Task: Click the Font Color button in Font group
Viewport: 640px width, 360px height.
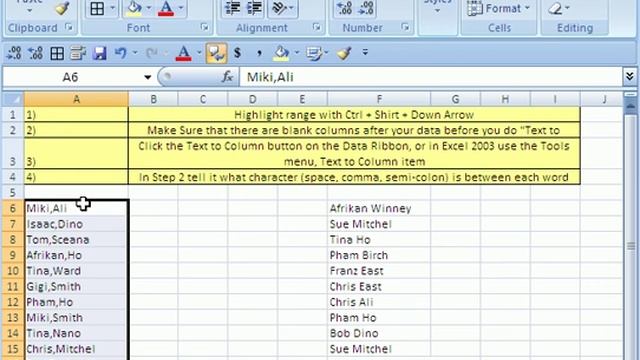Action: (x=166, y=8)
